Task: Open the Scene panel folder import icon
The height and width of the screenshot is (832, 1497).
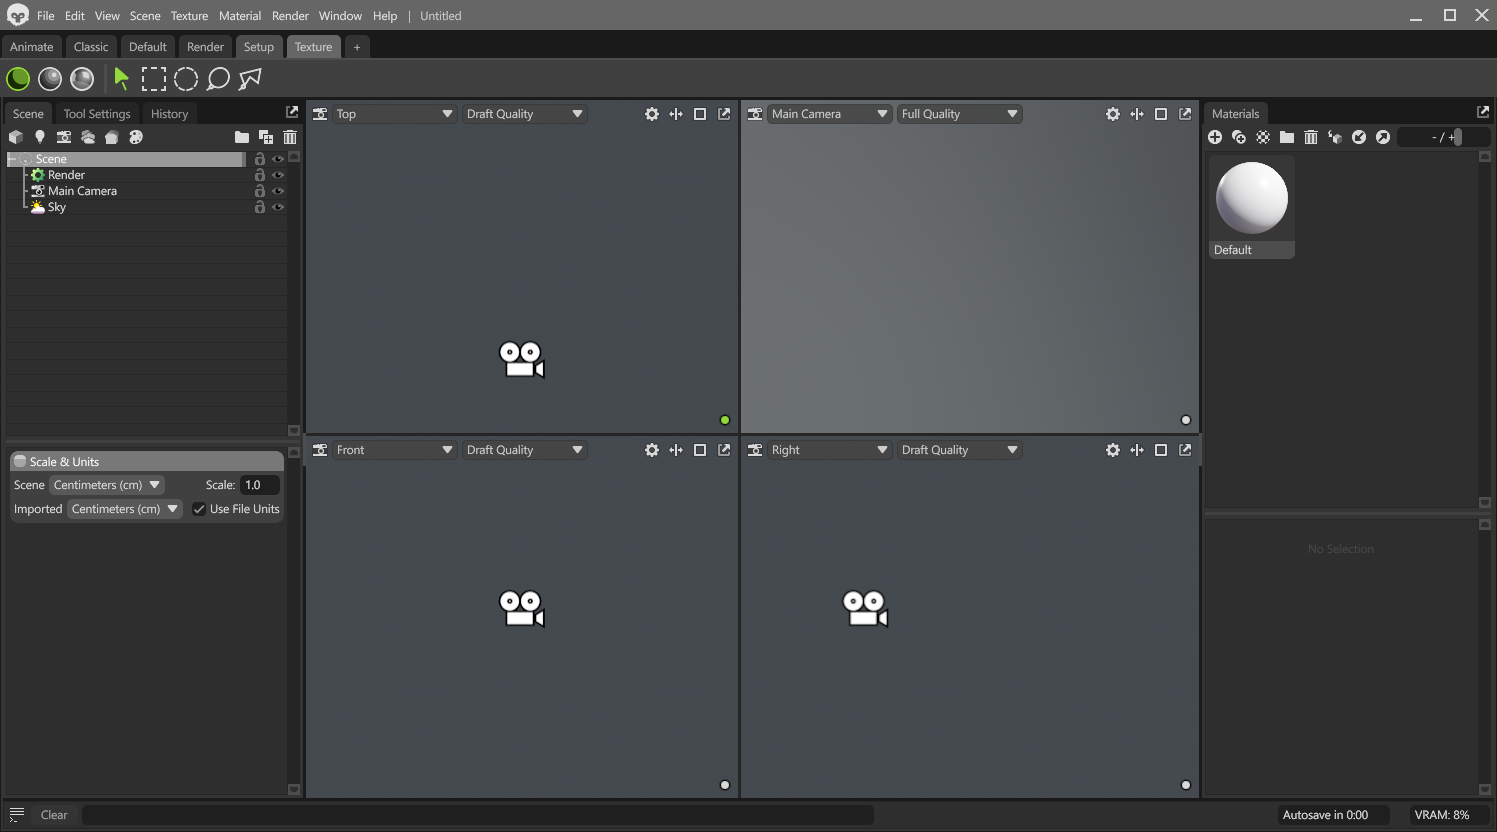Action: pos(242,137)
